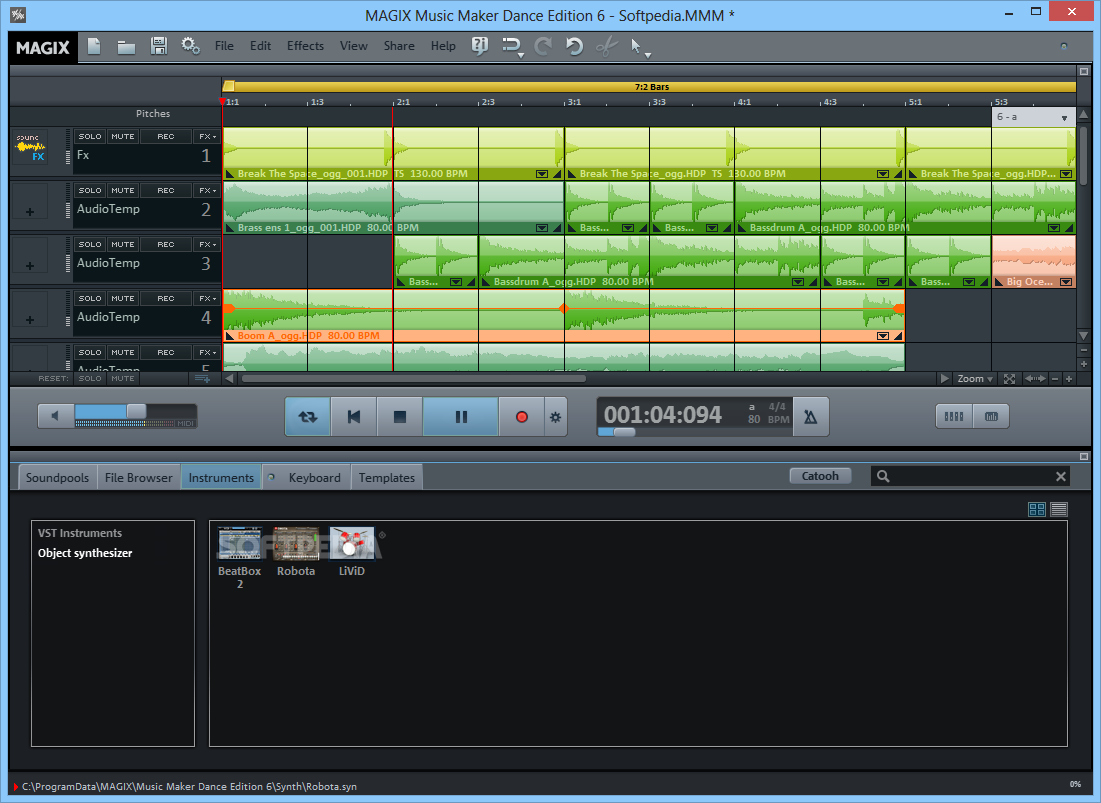Screen dimensions: 1101x803
Task: Open the Effects menu
Action: (305, 46)
